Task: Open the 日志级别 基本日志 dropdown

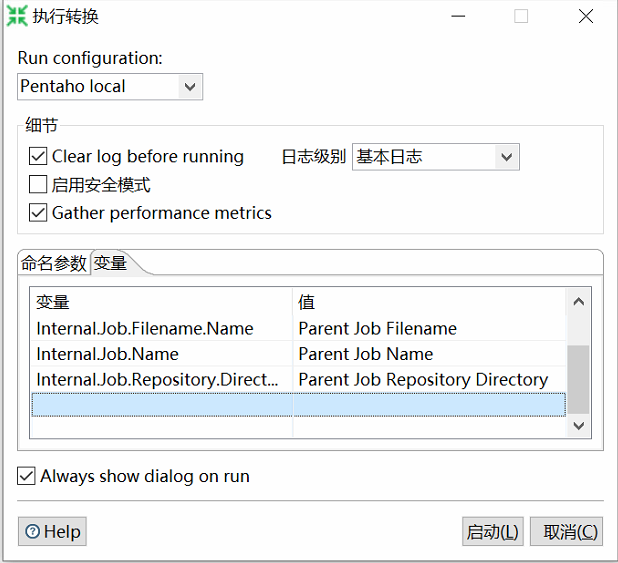Action: tap(436, 157)
